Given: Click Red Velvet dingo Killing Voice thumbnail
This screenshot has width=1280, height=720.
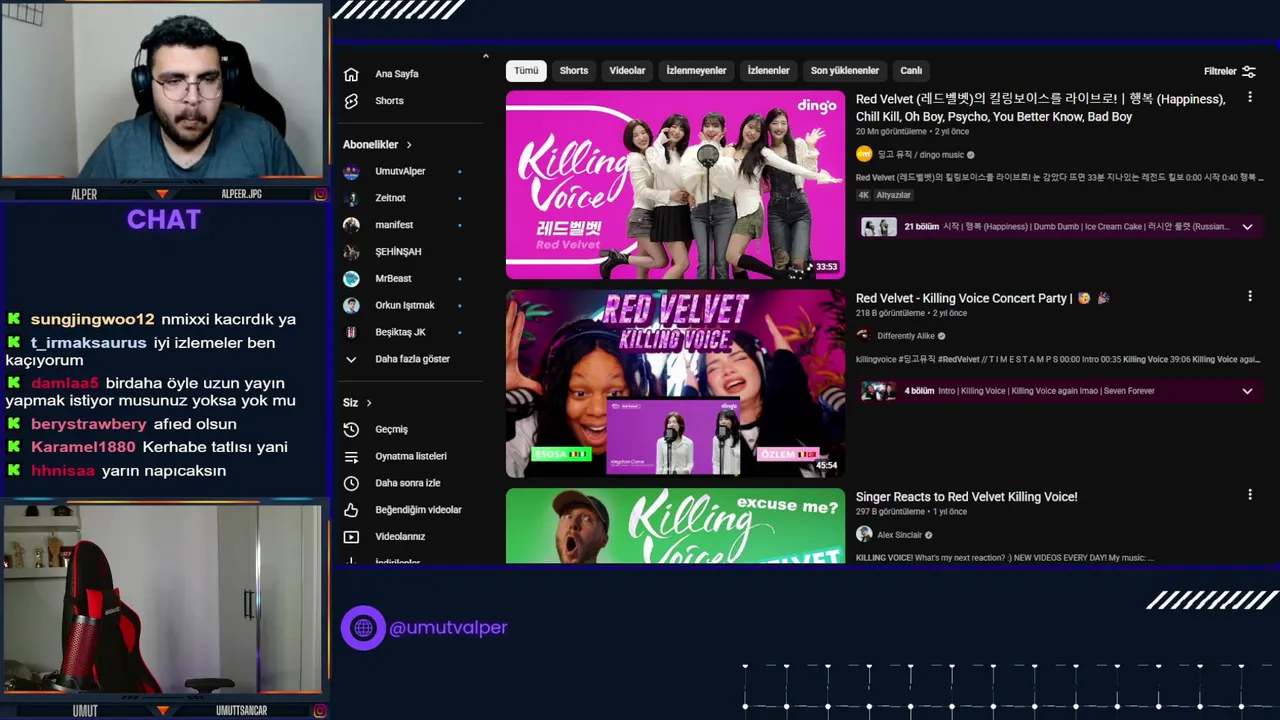Looking at the screenshot, I should tap(675, 185).
